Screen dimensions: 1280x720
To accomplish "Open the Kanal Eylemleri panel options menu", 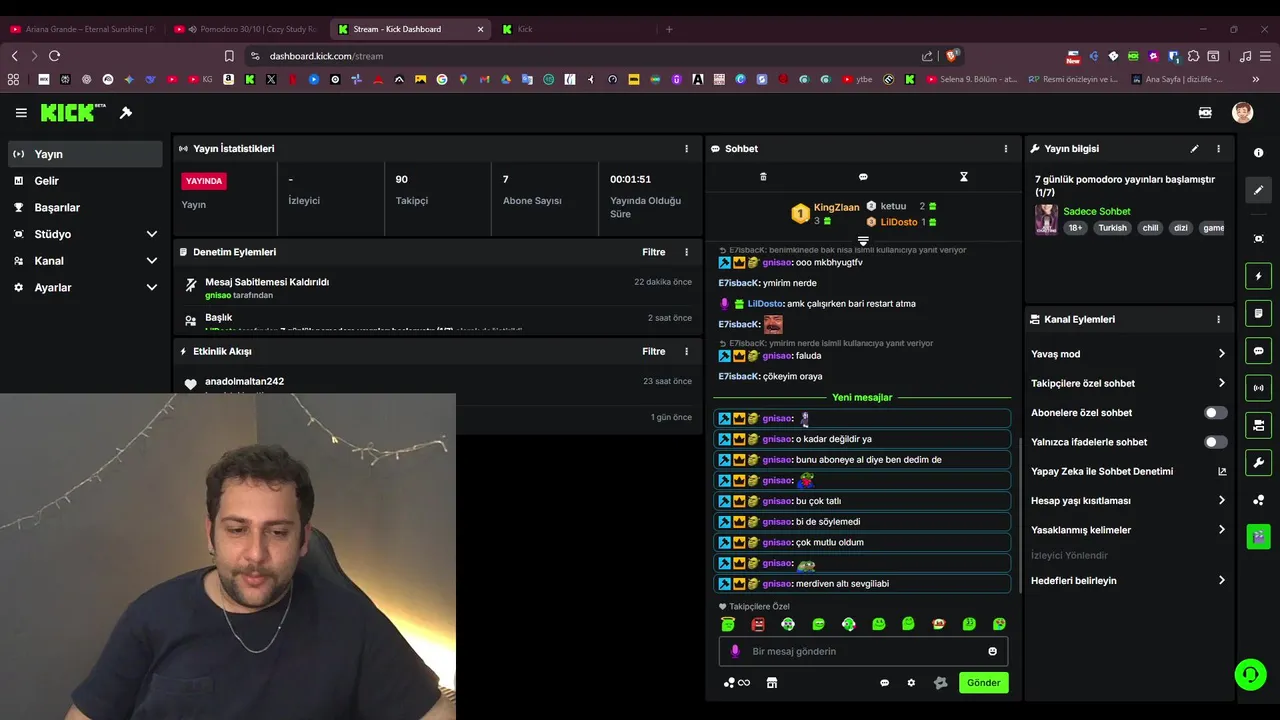I will click(1218, 320).
